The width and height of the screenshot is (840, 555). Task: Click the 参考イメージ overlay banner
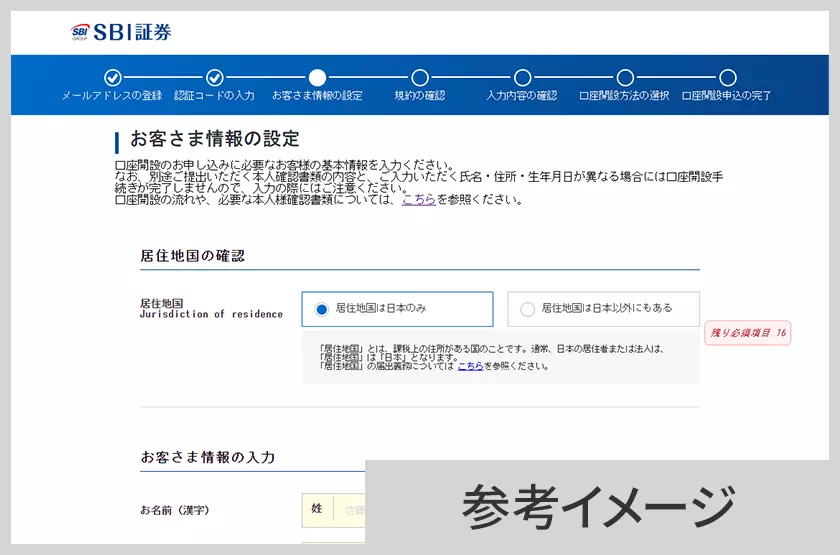pyautogui.click(x=598, y=507)
